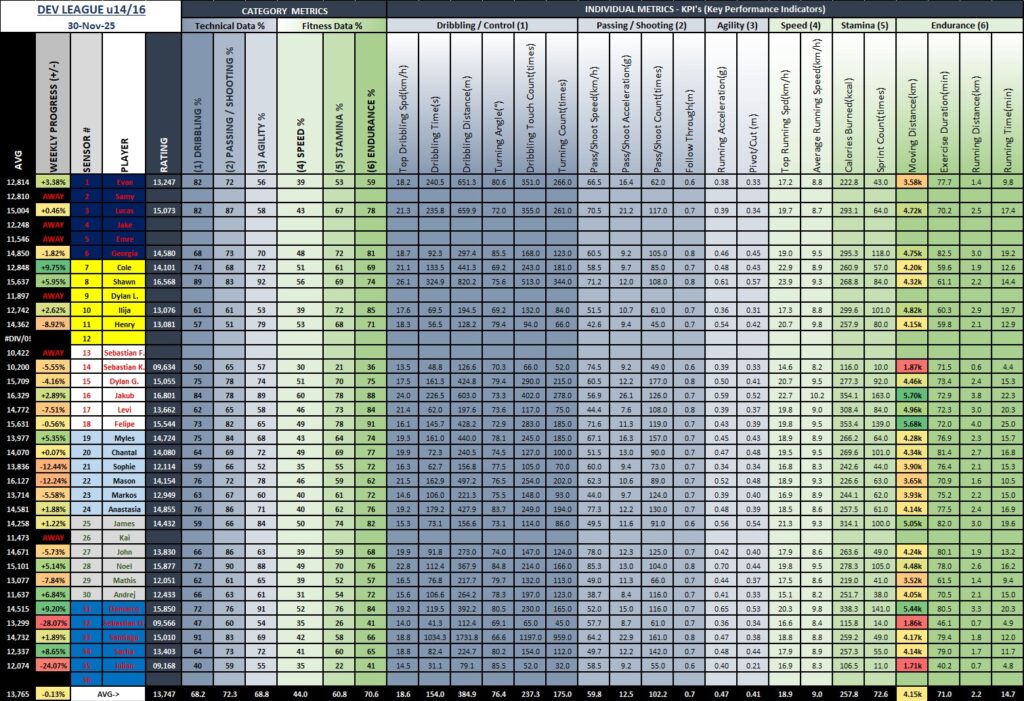Select player Shawn's name cell
1024x701 pixels.
(x=123, y=282)
